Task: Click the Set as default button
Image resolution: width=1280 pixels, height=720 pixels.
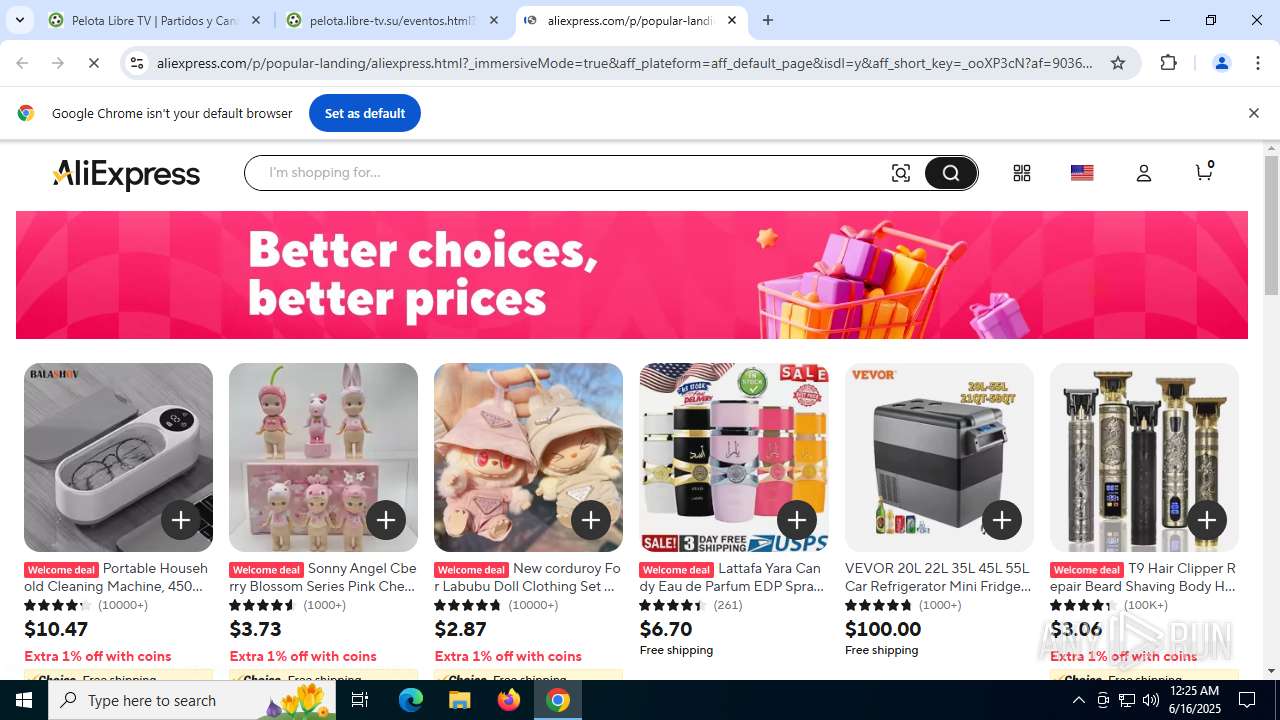Action: 365,113
